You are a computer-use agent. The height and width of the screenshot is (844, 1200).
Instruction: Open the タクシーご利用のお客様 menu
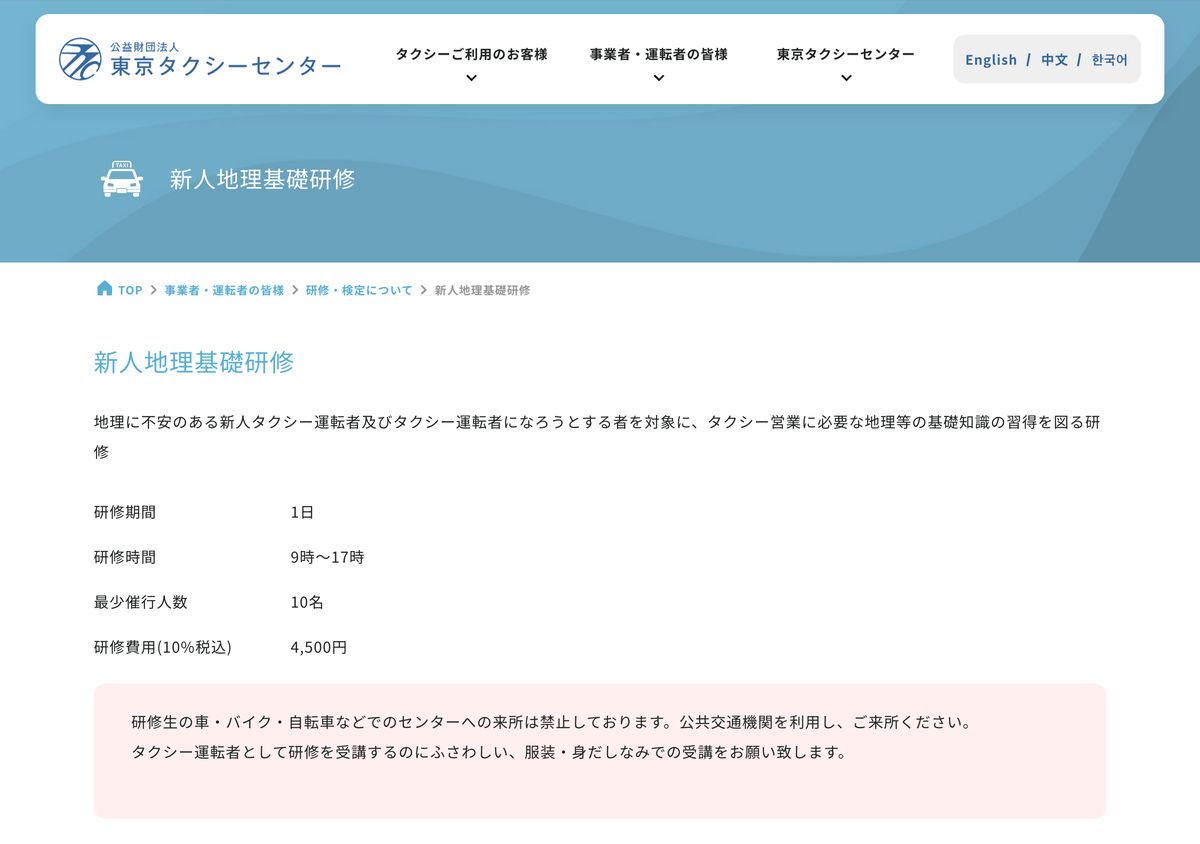click(x=471, y=54)
